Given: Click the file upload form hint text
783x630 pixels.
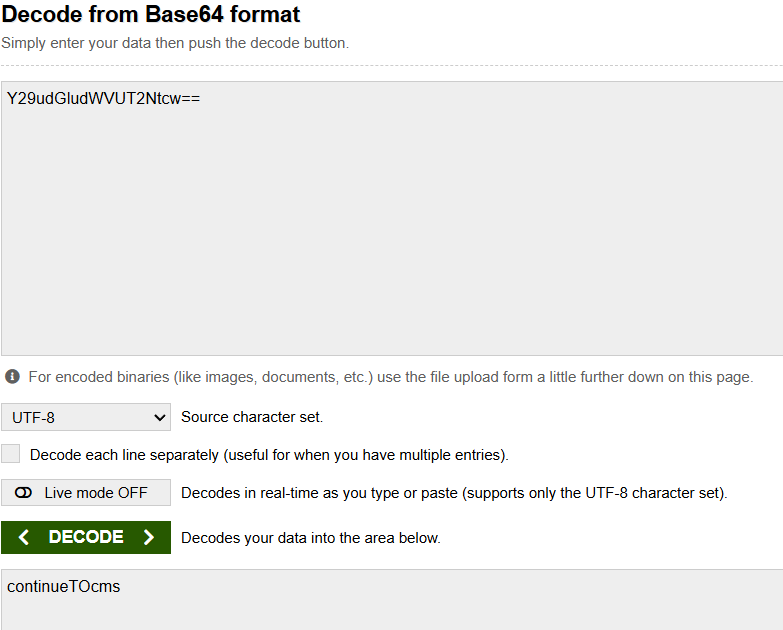Looking at the screenshot, I should tap(390, 377).
